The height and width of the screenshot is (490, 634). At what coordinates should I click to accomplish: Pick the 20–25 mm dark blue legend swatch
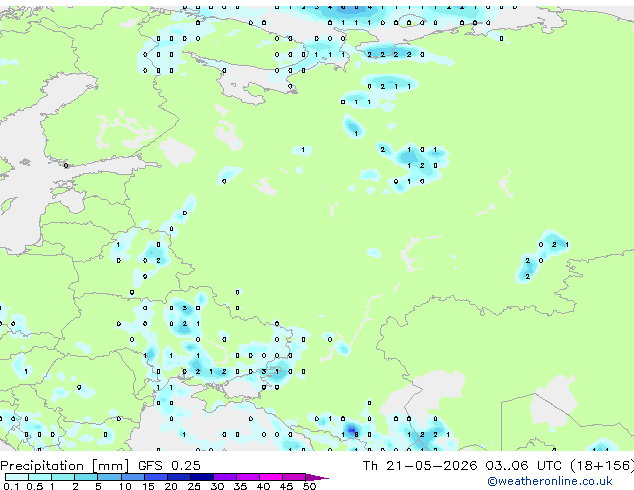[179, 477]
